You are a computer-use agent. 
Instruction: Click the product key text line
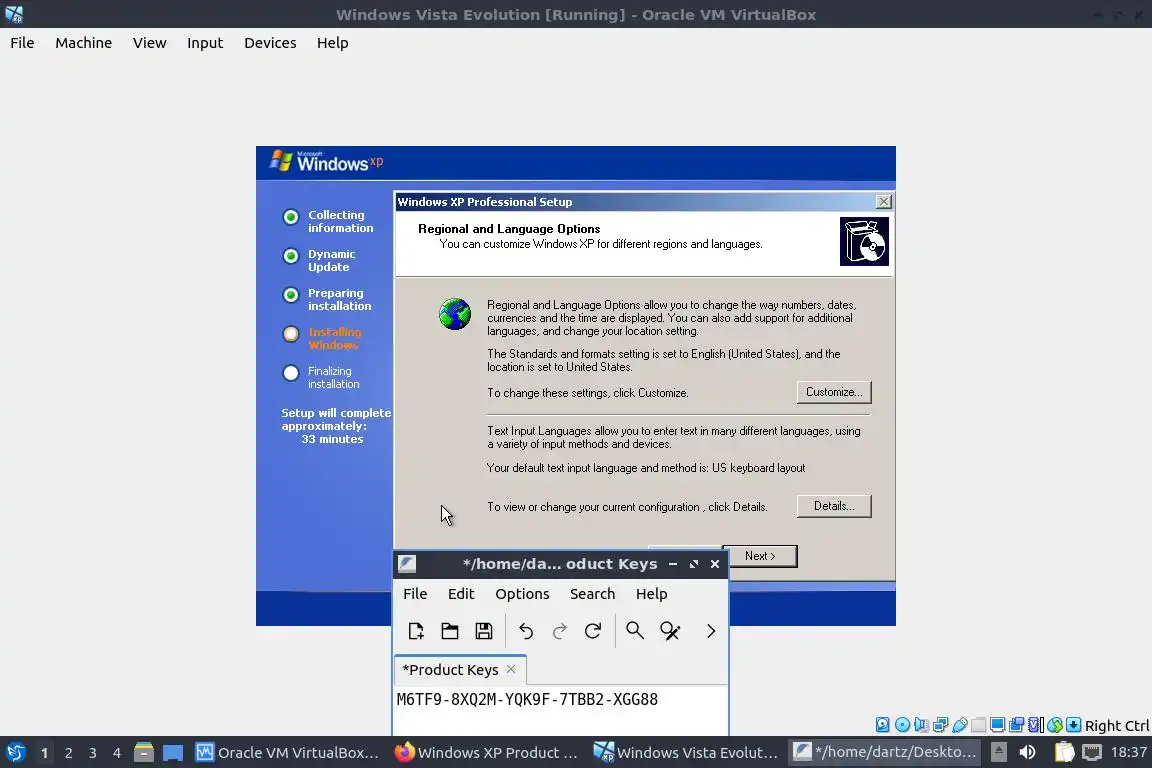[528, 700]
